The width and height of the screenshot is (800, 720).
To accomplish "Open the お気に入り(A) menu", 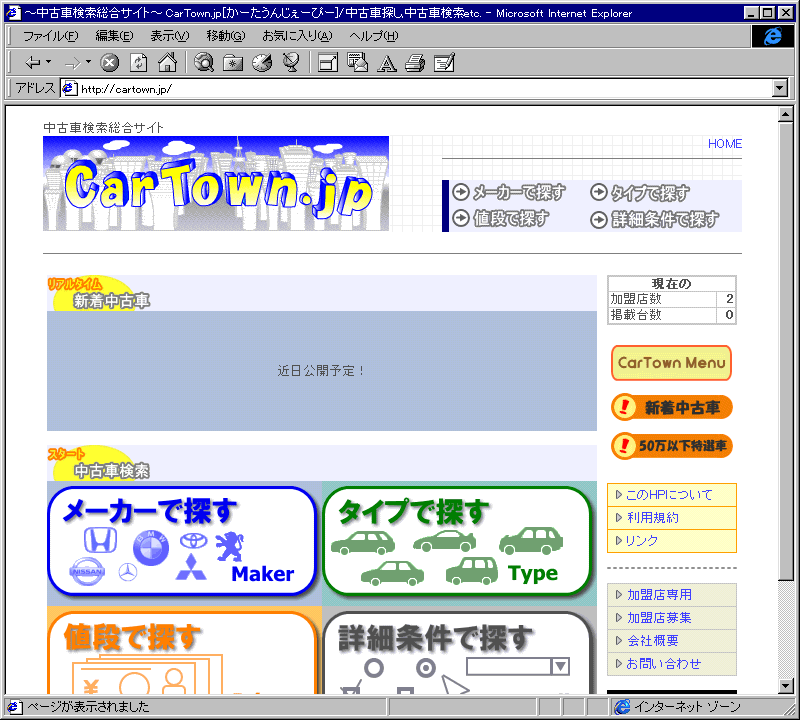I will pyautogui.click(x=297, y=36).
